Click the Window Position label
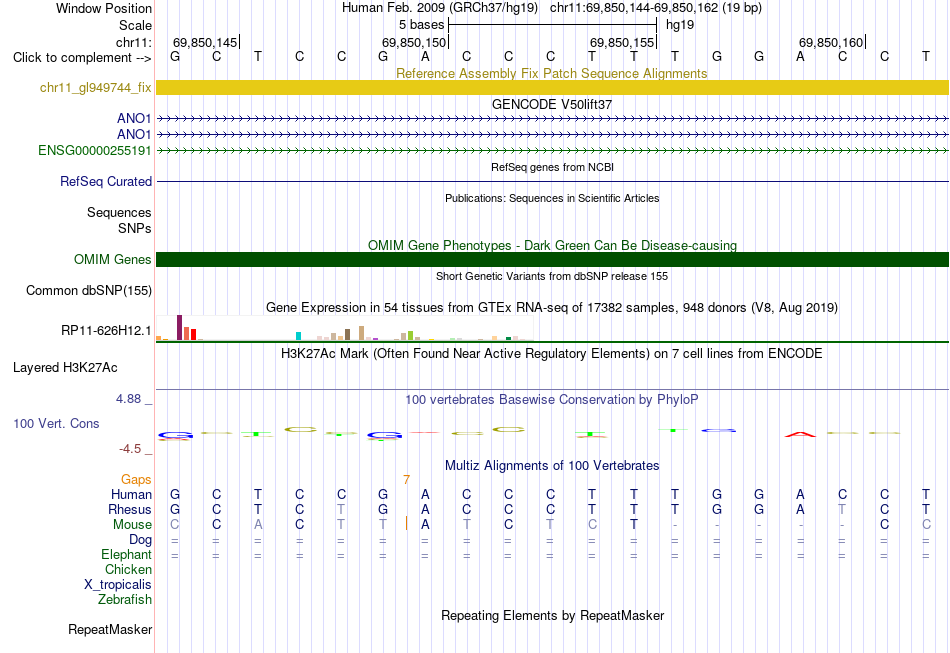Image resolution: width=950 pixels, height=653 pixels. tap(104, 8)
